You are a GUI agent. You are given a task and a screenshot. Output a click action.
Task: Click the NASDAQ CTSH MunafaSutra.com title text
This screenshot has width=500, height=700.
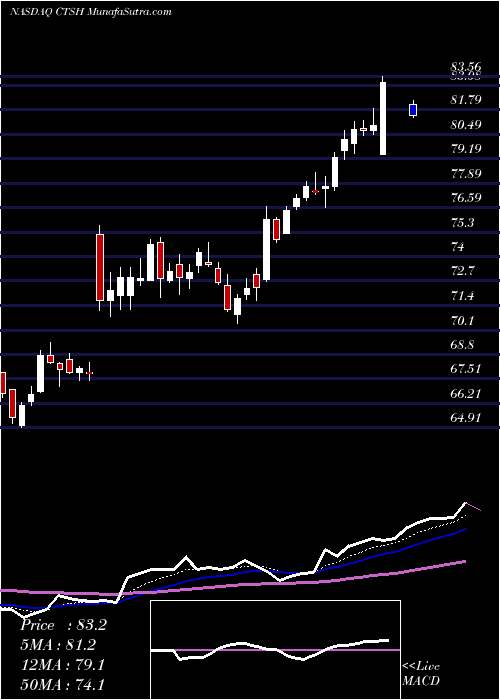[x=90, y=12]
